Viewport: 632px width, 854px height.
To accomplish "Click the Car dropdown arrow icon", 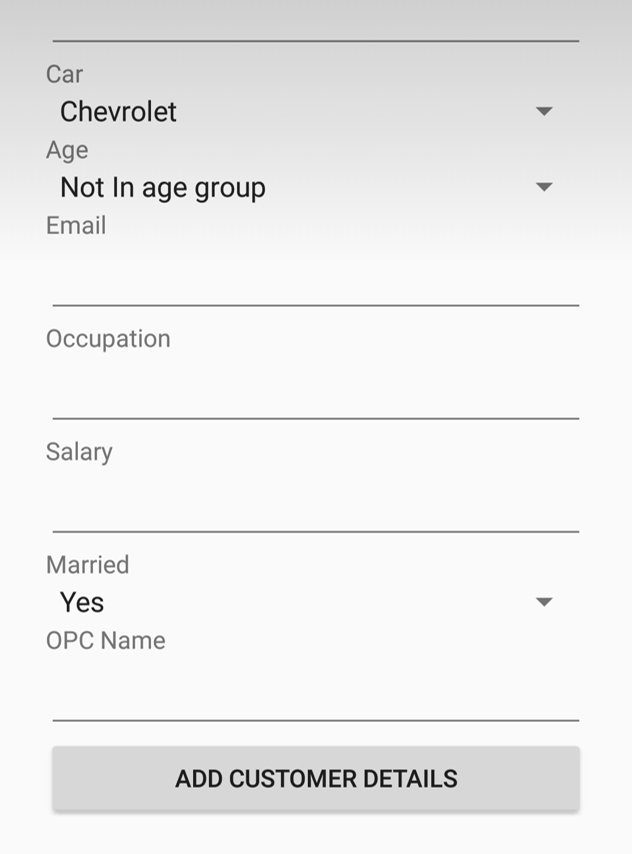I will click(544, 111).
